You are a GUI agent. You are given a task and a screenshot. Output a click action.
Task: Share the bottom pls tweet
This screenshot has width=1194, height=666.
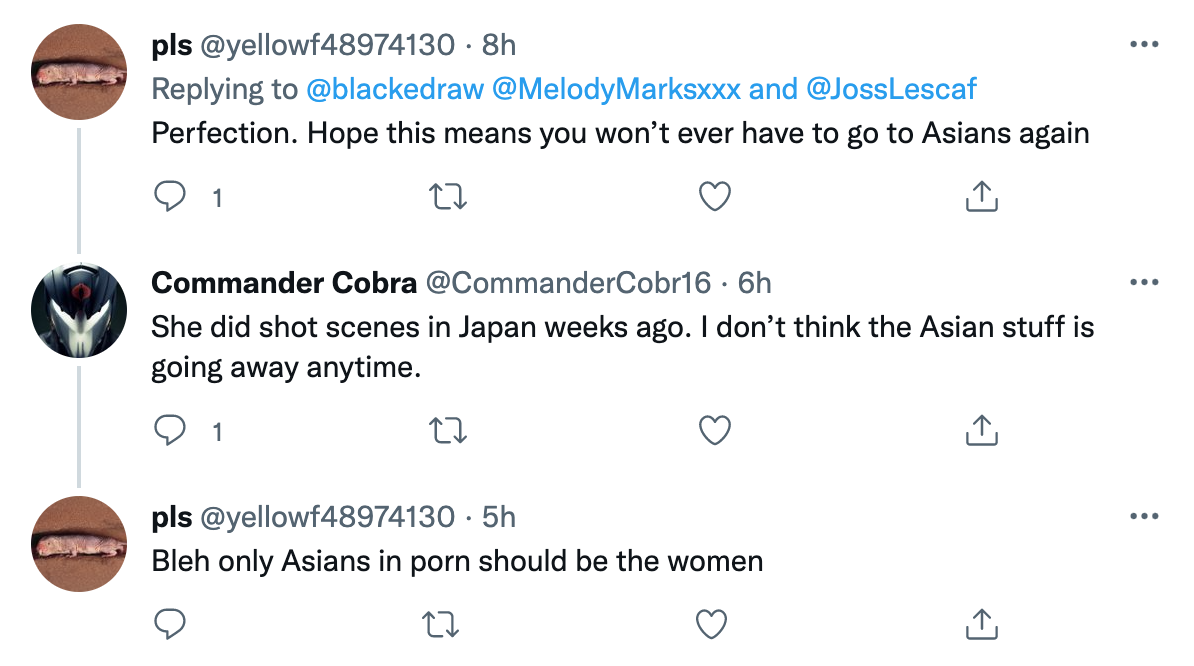982,624
